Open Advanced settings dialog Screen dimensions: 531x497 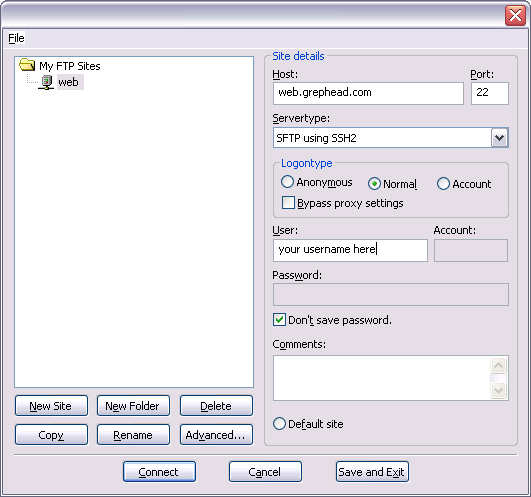pyautogui.click(x=216, y=435)
